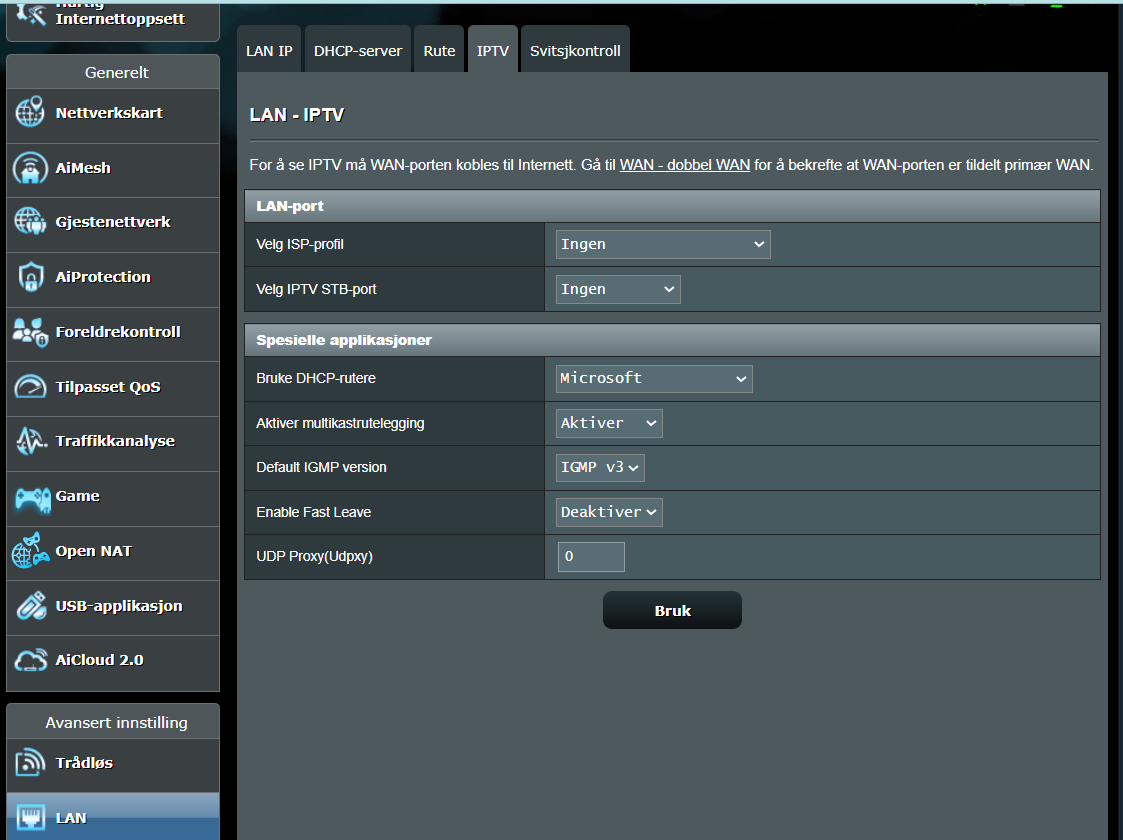Image resolution: width=1123 pixels, height=840 pixels.
Task: Click the Spesielle applikasjoner section header
Action: point(672,340)
